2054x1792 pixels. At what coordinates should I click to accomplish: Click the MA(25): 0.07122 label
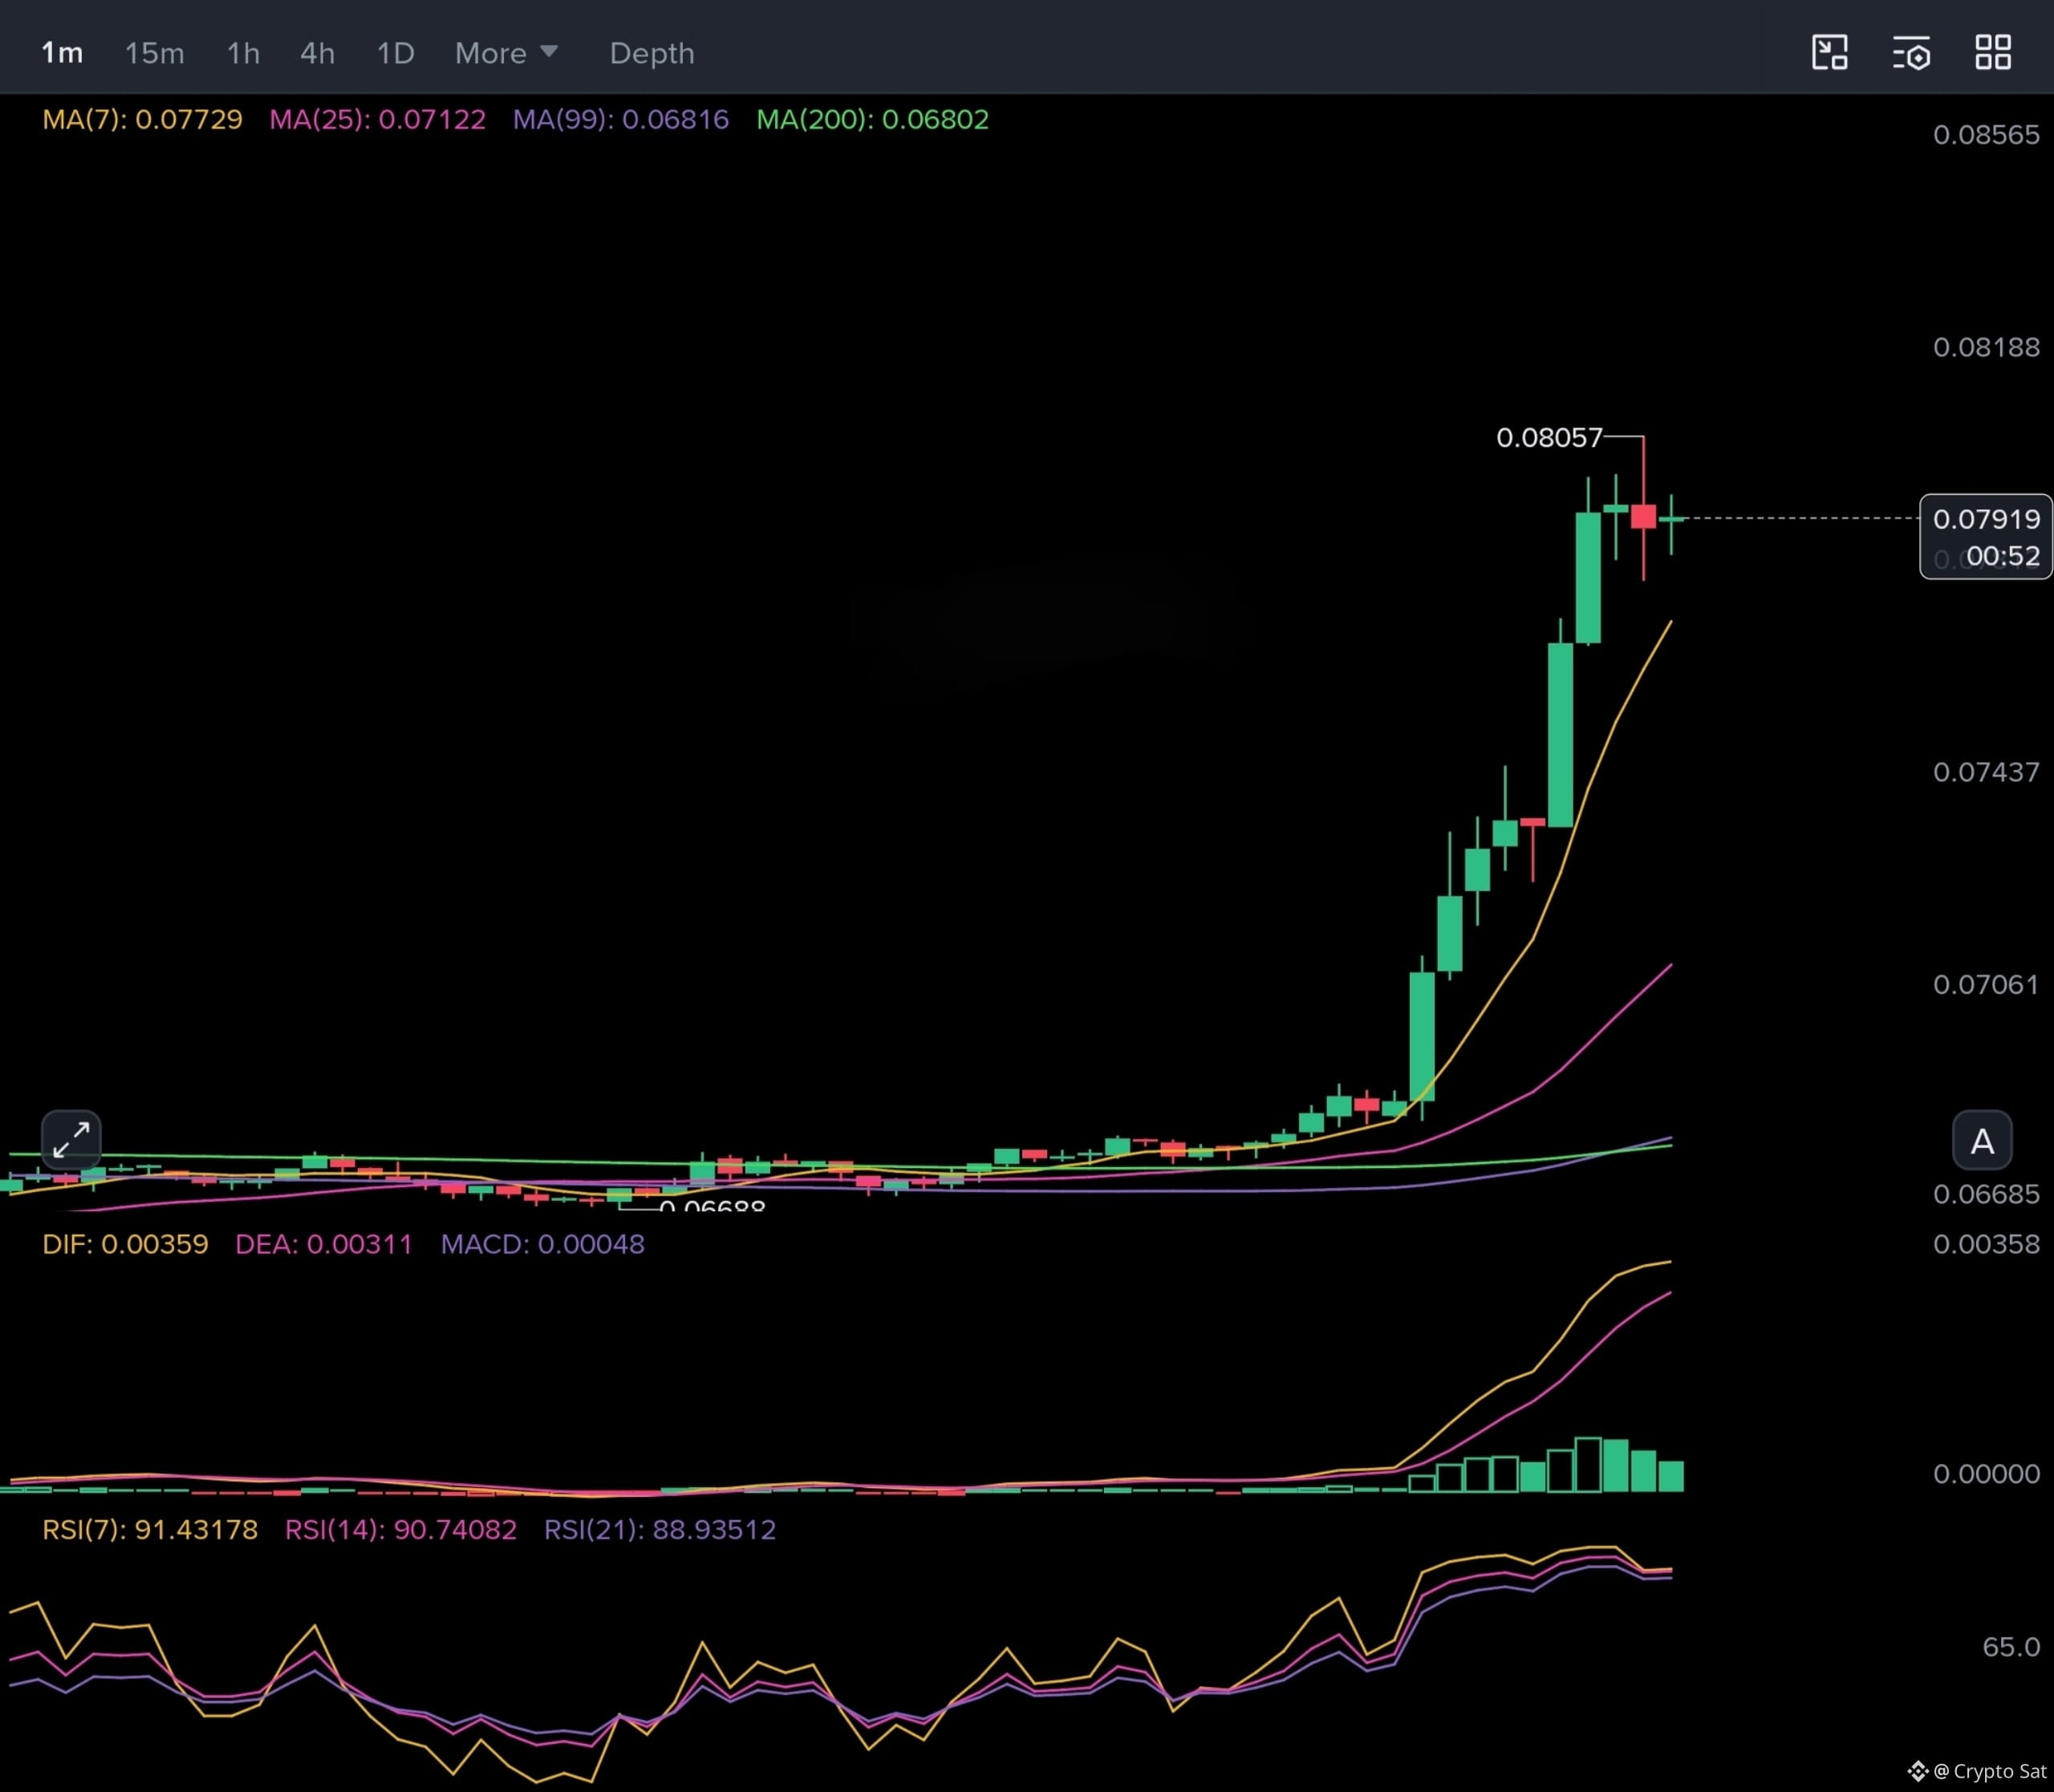coord(377,119)
